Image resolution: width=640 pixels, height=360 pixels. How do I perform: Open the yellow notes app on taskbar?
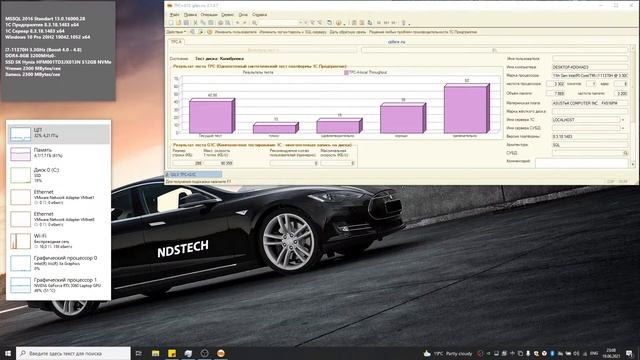(x=172, y=353)
